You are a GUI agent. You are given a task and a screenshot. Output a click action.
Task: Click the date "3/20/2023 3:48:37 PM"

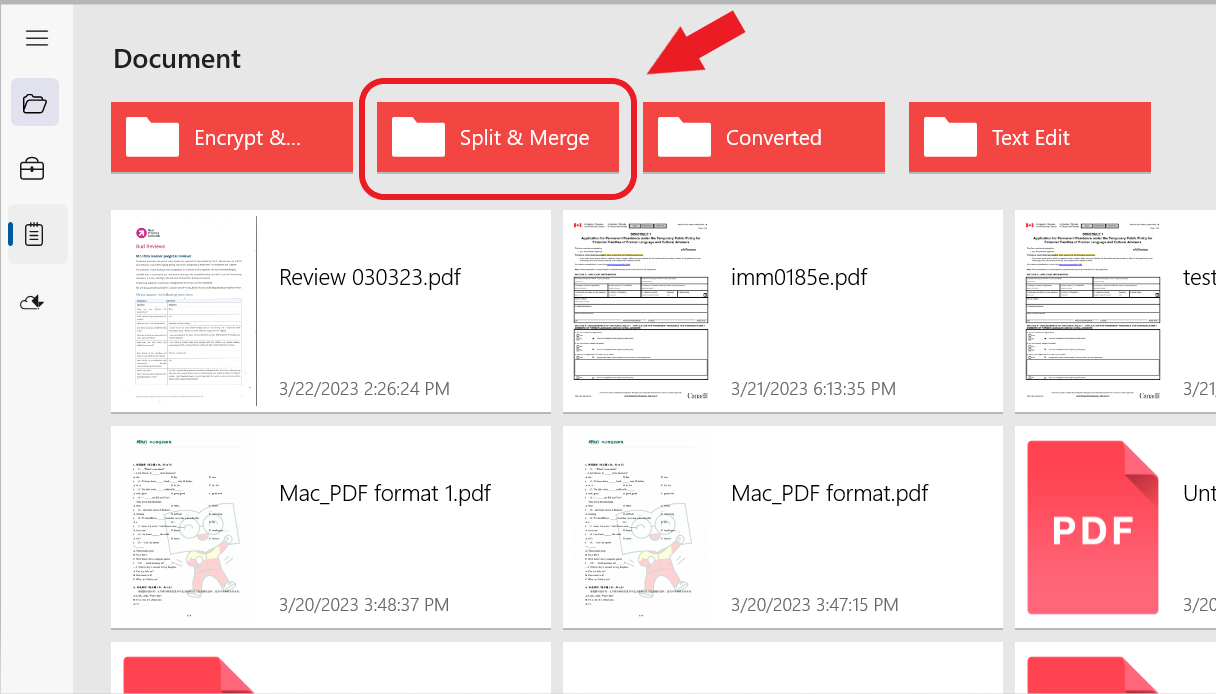(364, 604)
